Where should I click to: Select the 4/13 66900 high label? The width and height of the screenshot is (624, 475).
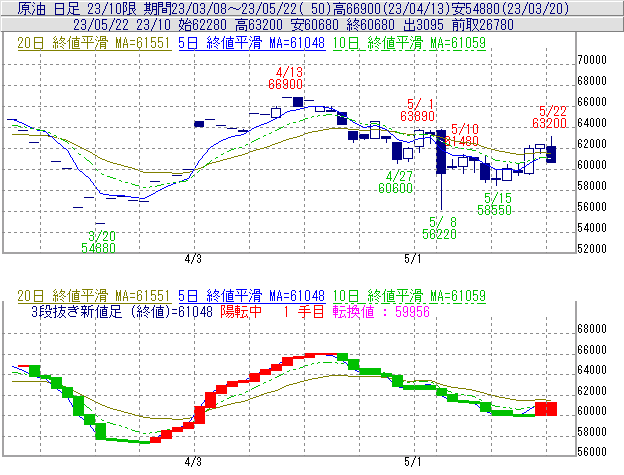pos(285,78)
